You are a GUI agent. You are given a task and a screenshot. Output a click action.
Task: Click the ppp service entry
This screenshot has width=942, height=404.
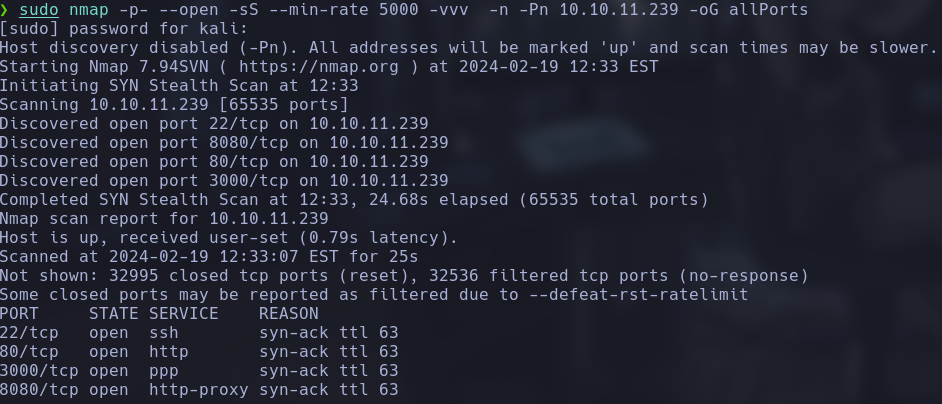[x=163, y=371]
